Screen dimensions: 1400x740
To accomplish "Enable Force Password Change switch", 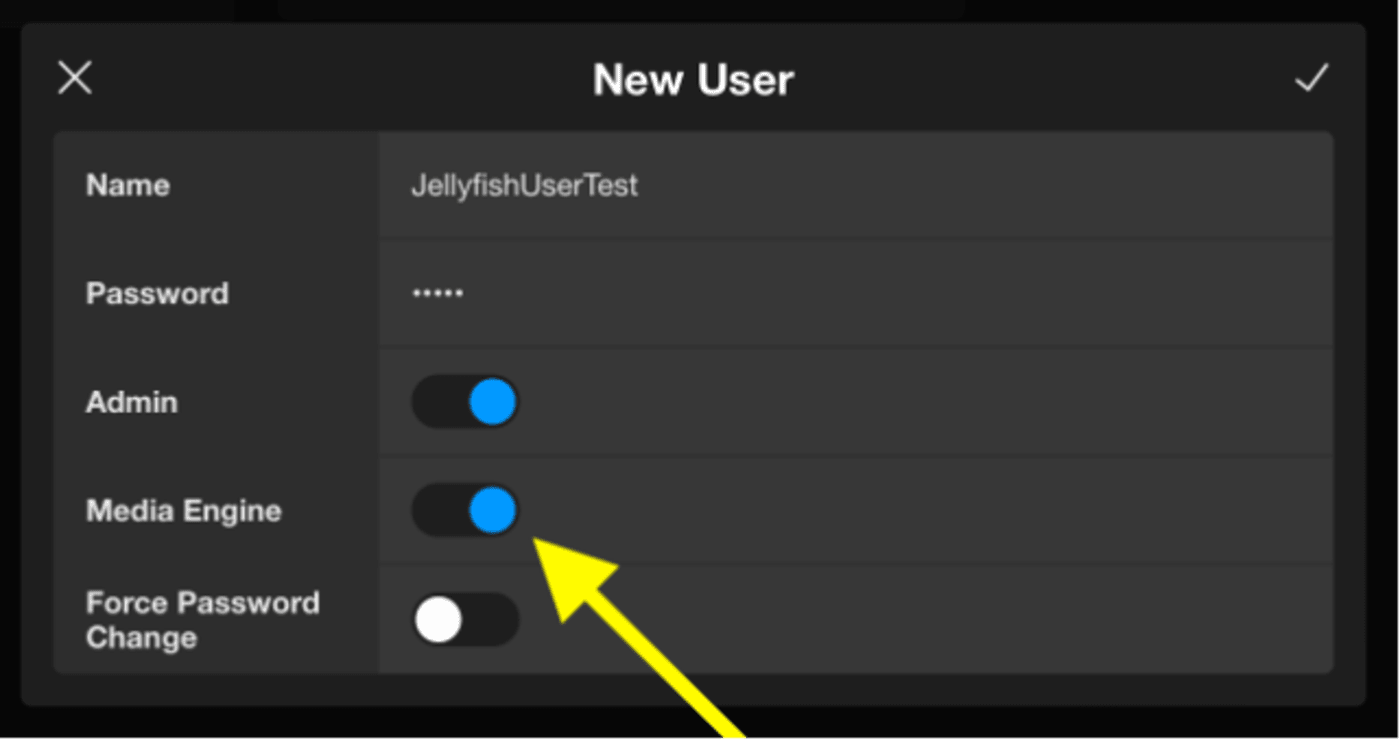I will tap(465, 620).
